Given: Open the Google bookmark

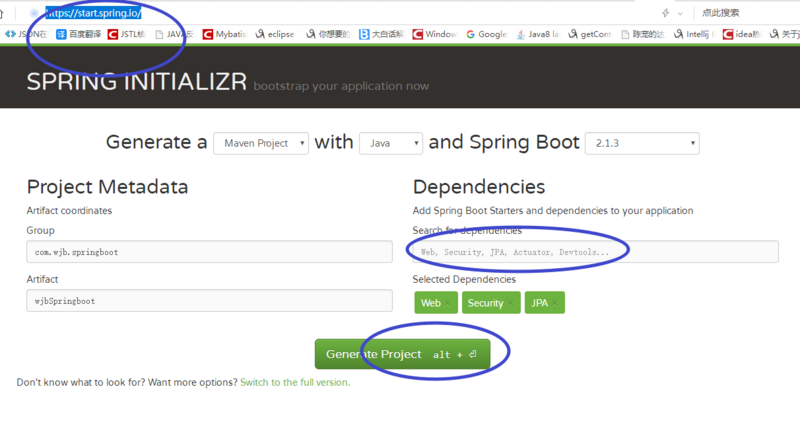Looking at the screenshot, I should pyautogui.click(x=486, y=34).
